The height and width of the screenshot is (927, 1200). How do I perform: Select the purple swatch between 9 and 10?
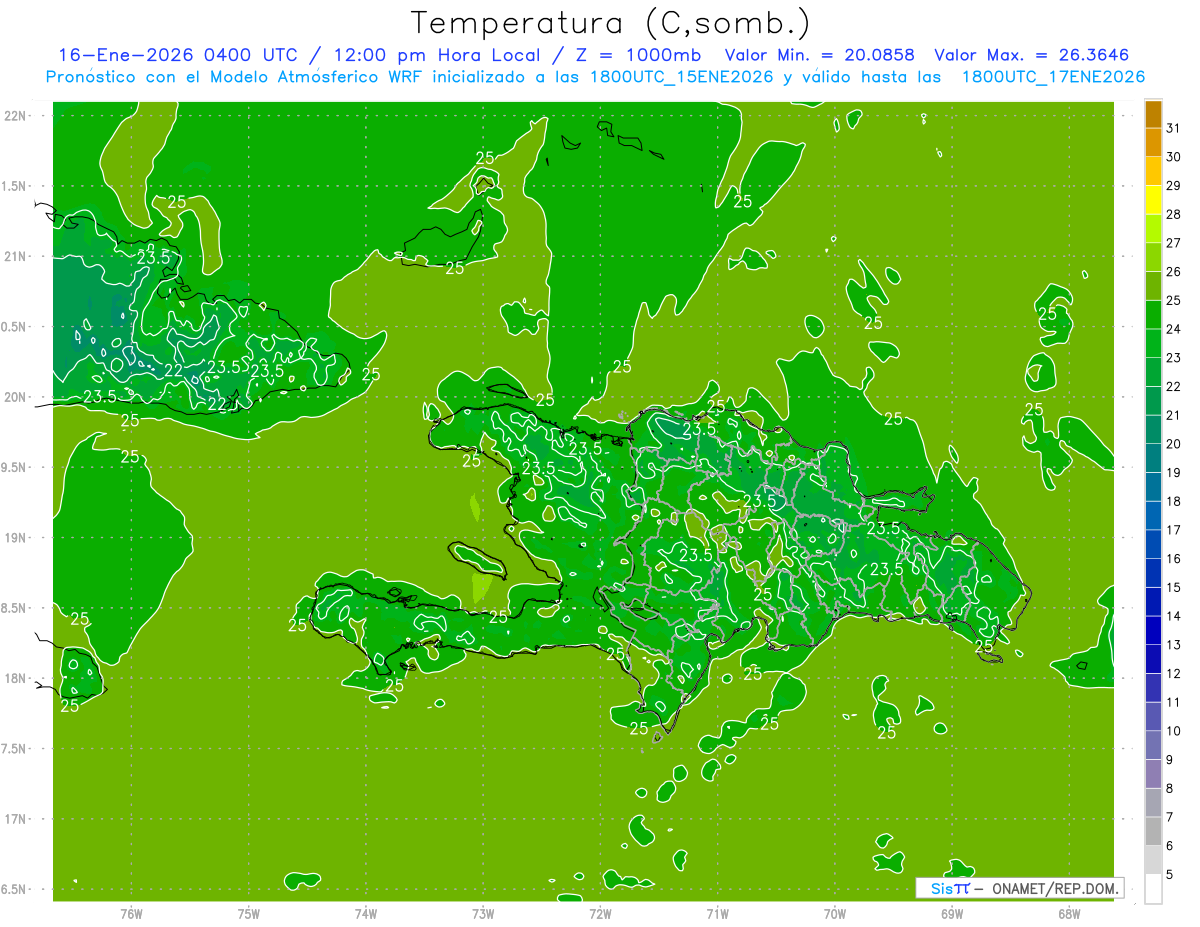(1153, 745)
